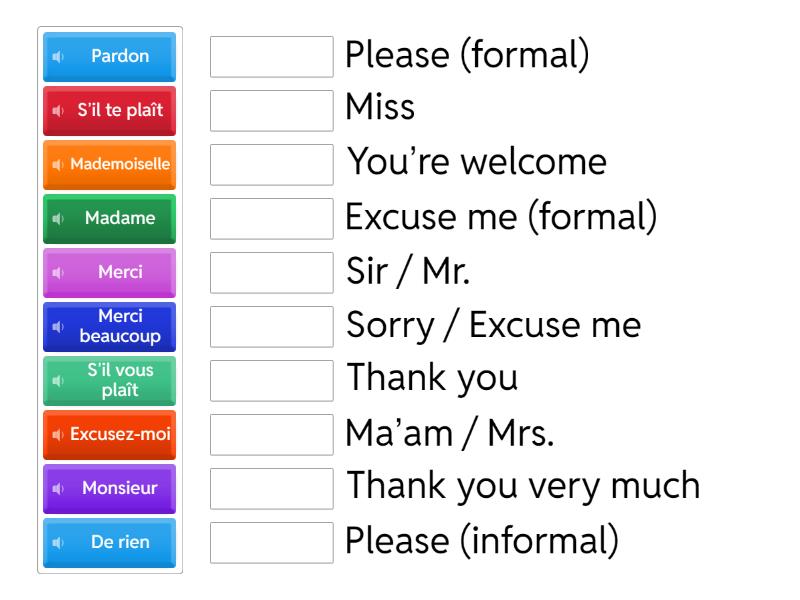Play audio for Merci beaucoup tile

pos(58,327)
